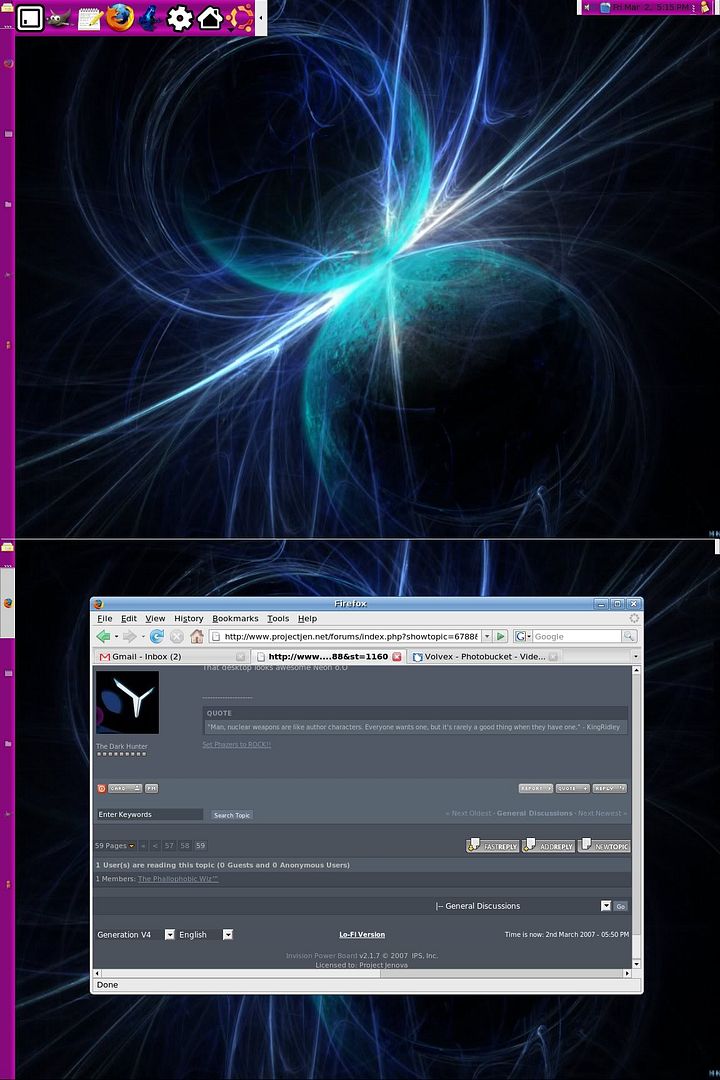Click the REPORT button on the post

pyautogui.click(x=536, y=788)
